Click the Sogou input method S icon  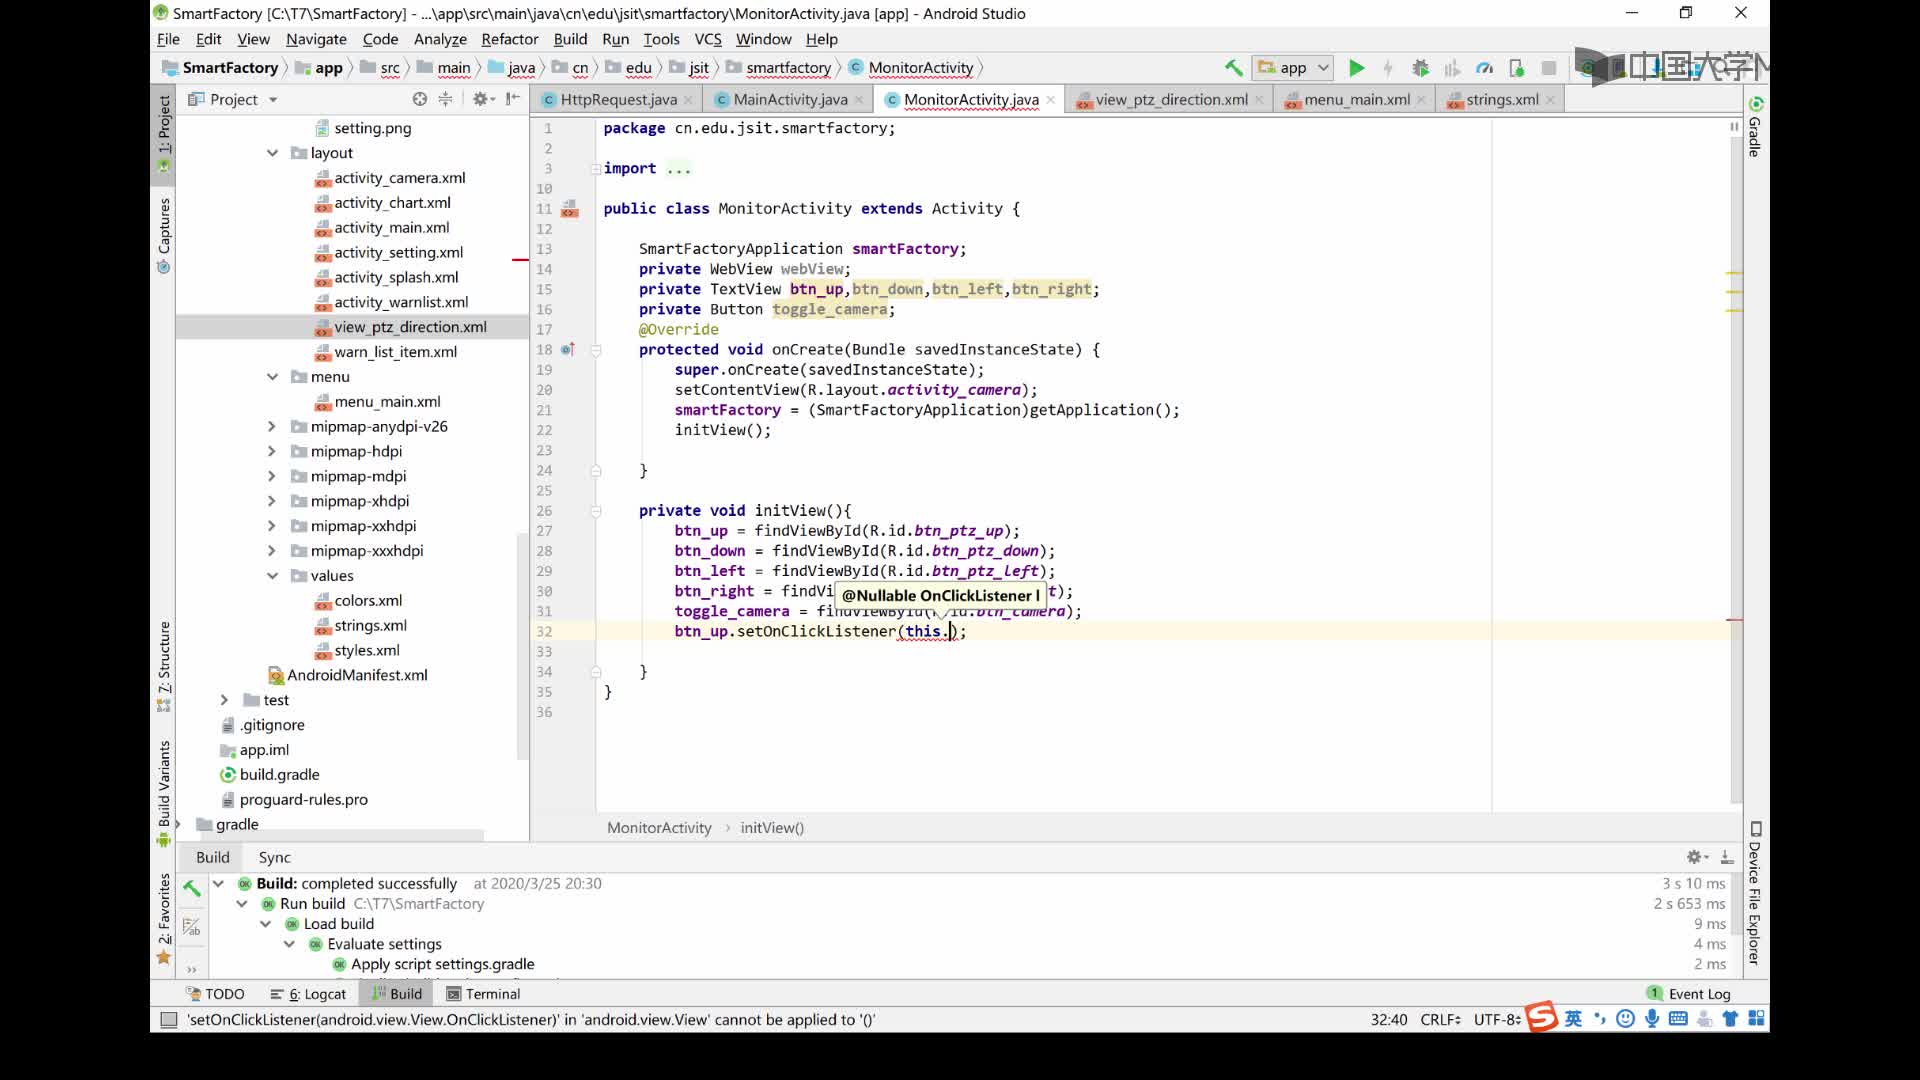(x=1541, y=1017)
